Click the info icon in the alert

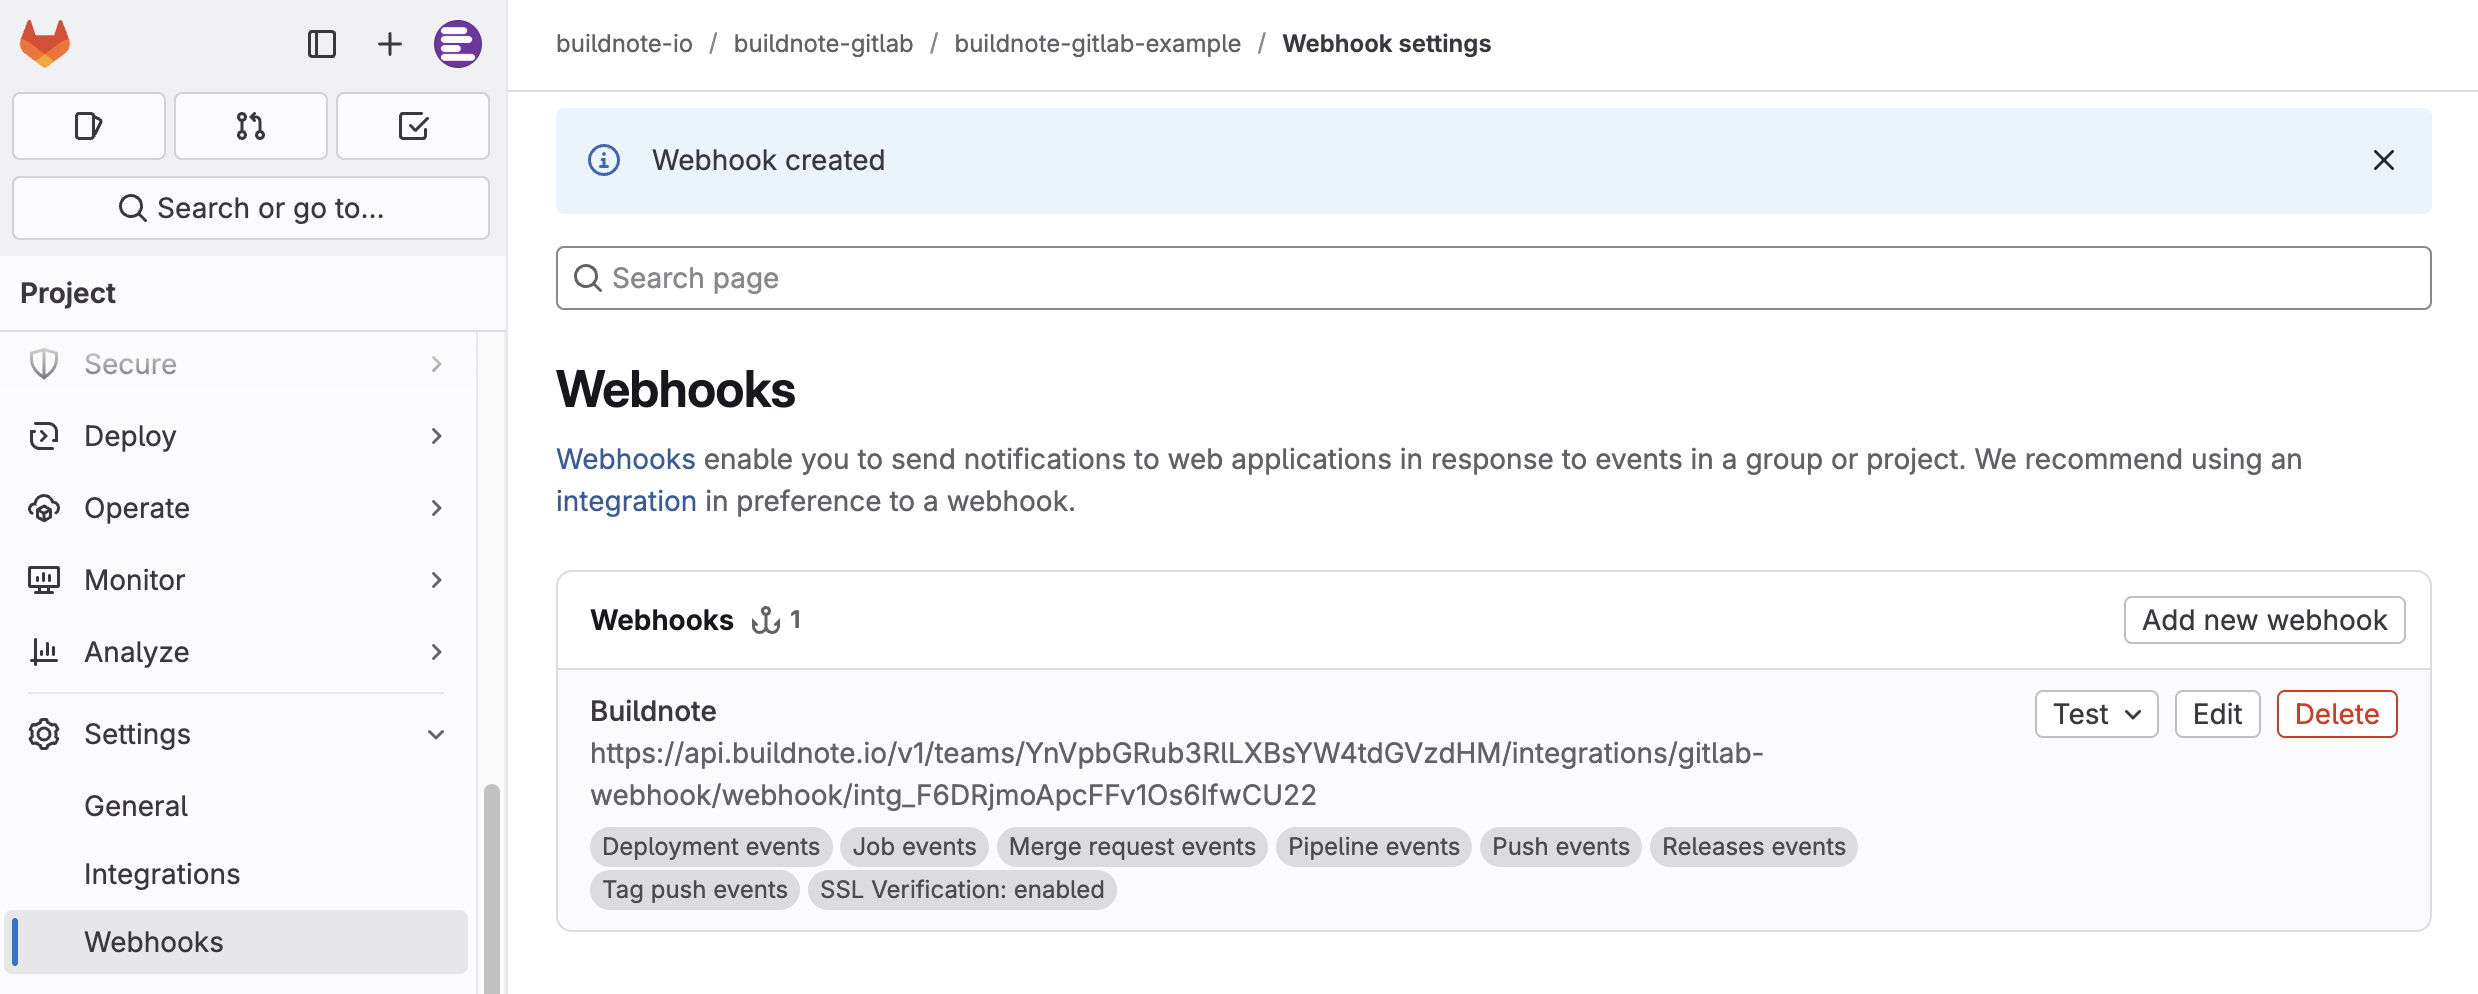click(x=604, y=160)
